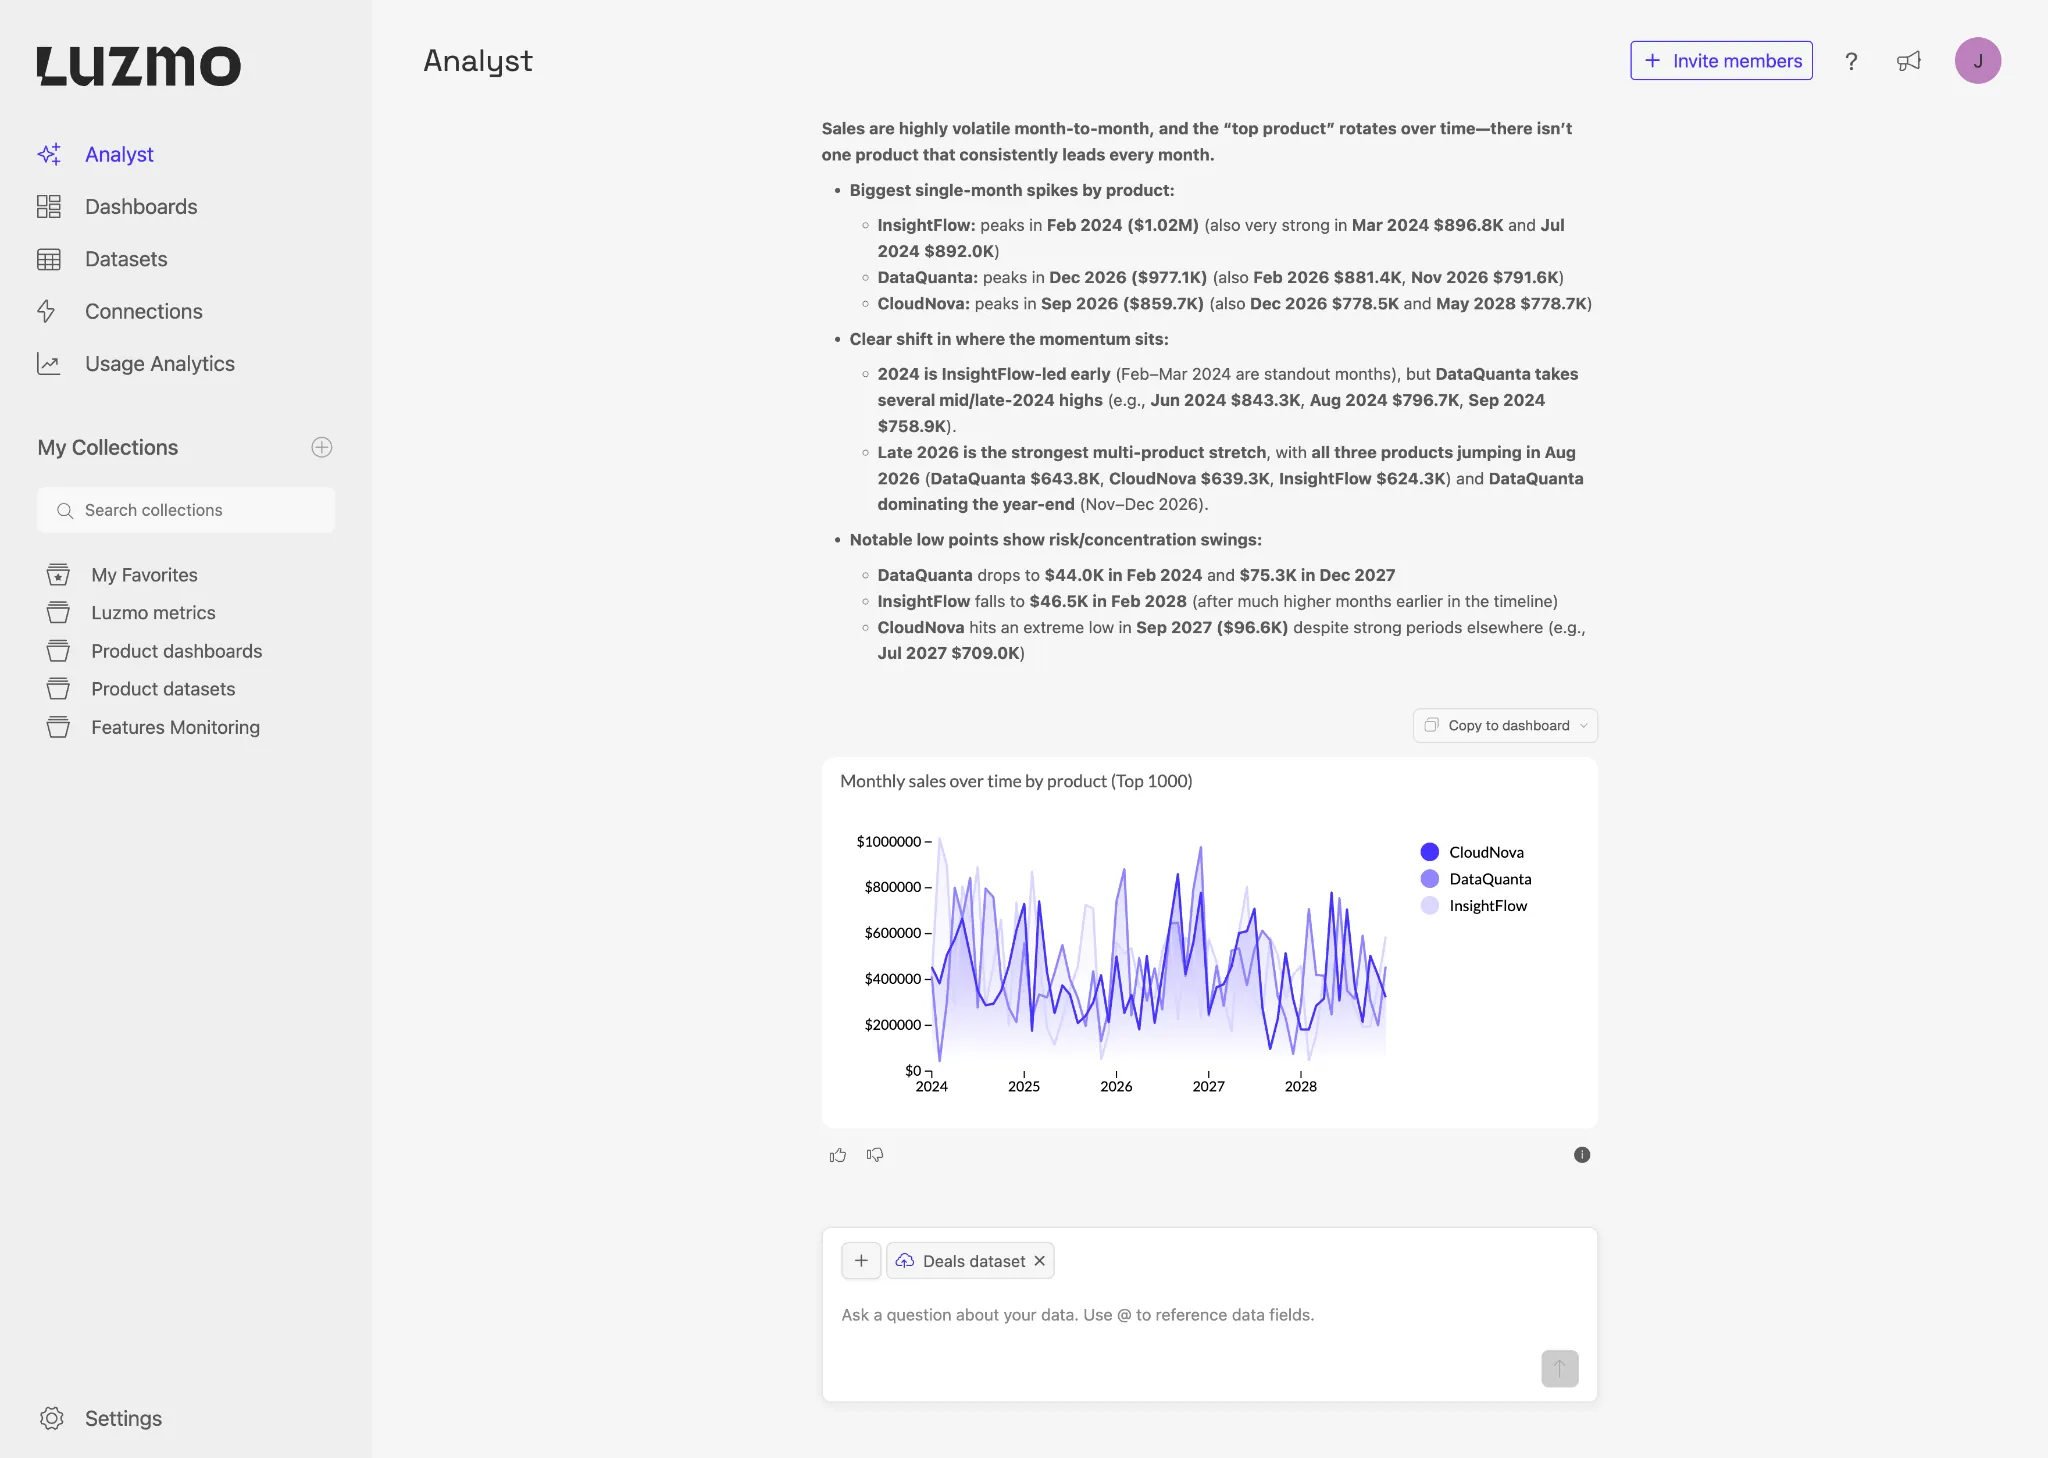Click the cloud icon on Deals dataset
The width and height of the screenshot is (2048, 1458).
tap(905, 1261)
